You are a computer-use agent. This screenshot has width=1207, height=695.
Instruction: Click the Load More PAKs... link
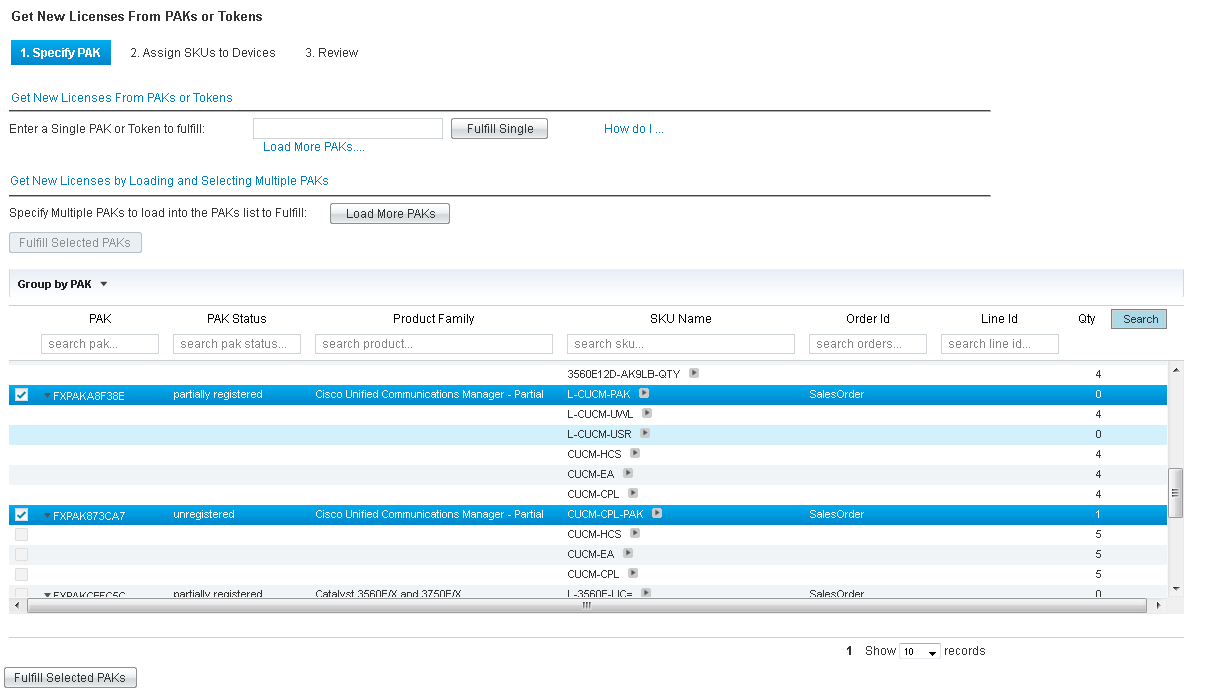(313, 146)
